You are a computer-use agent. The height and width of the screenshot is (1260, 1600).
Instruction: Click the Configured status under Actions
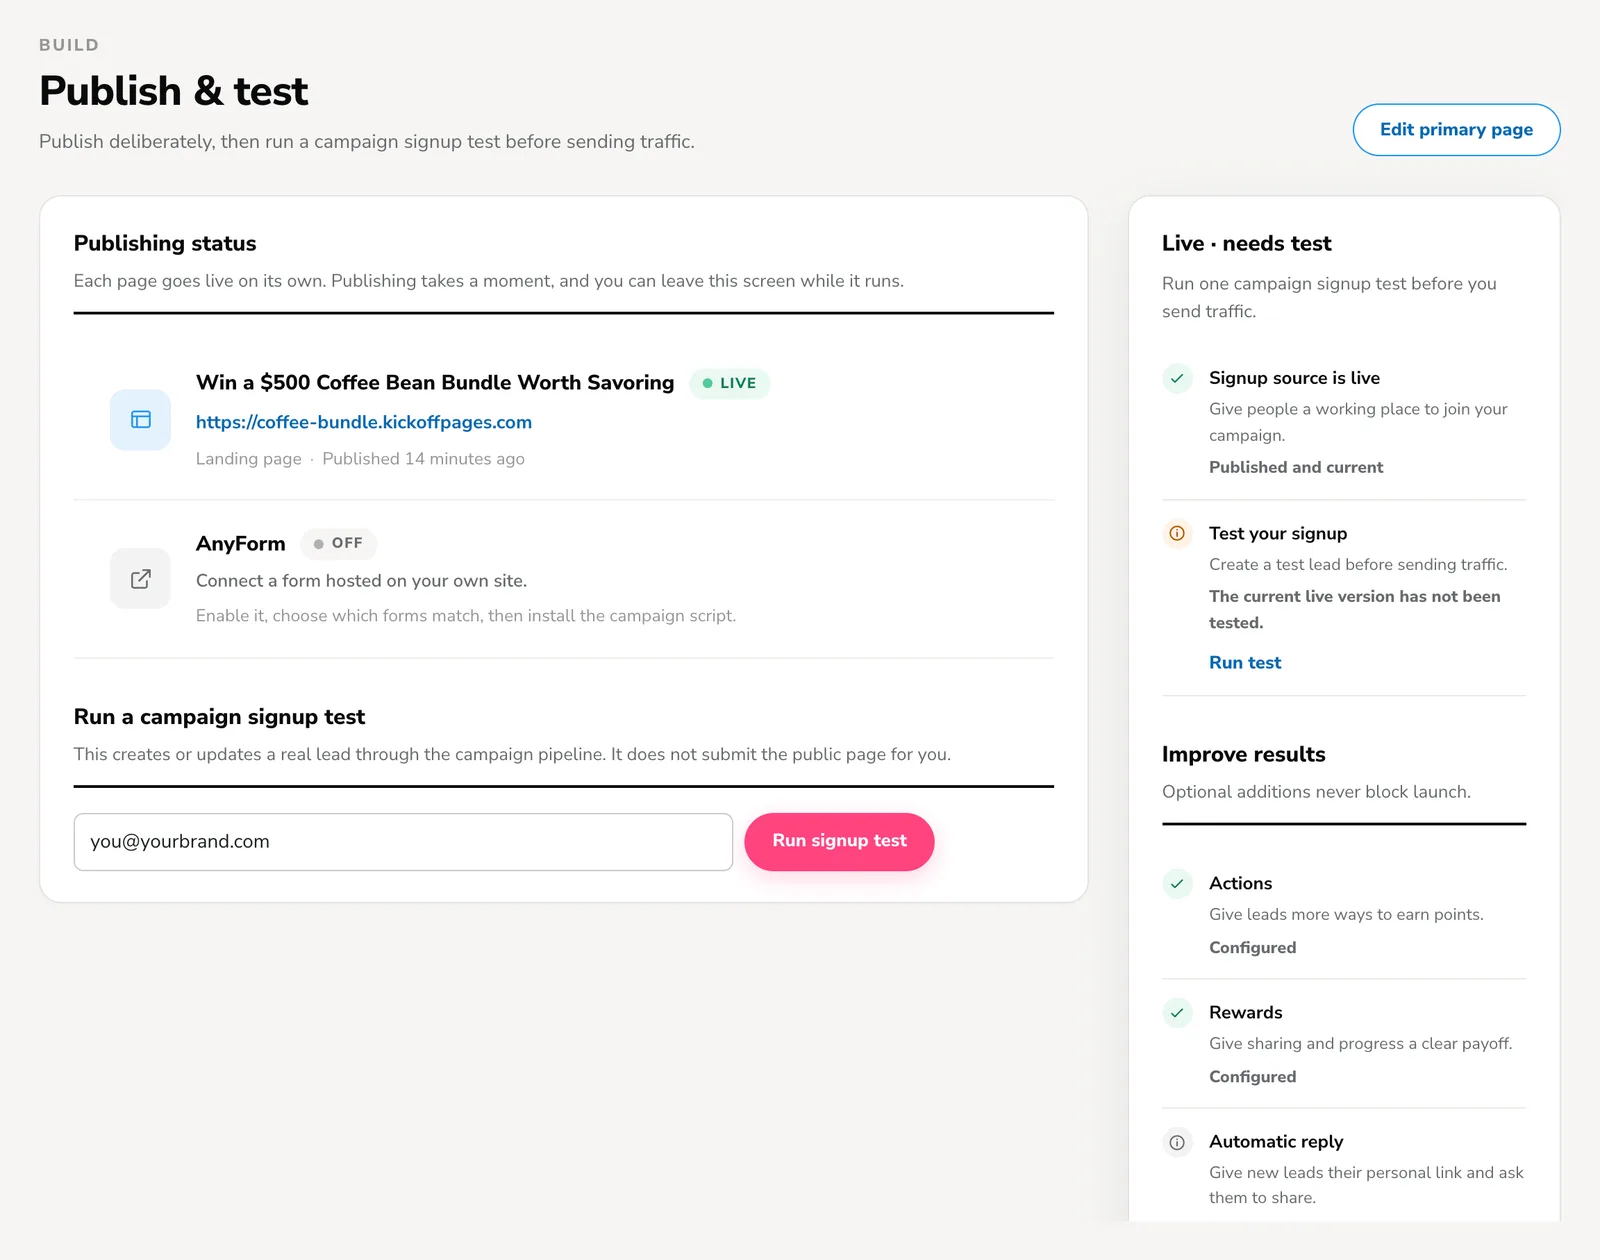click(x=1252, y=947)
